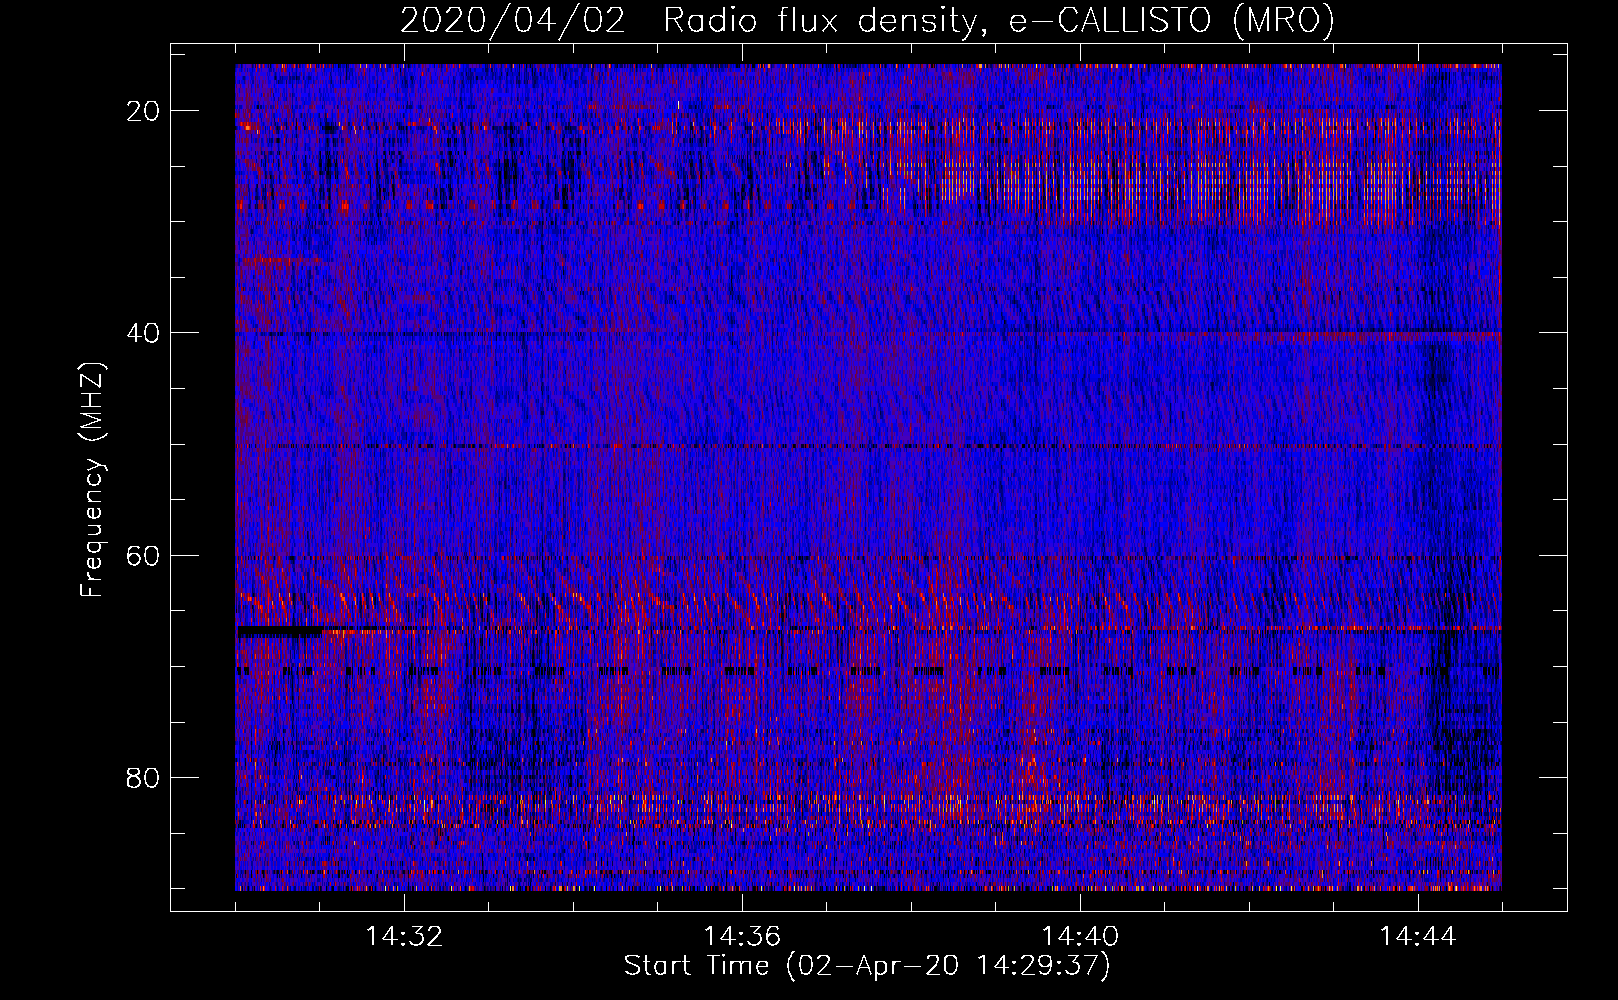Click the plot title '2020/04/02 Radio flux density, e-CALLISTO (MRO)'
The width and height of the screenshot is (1618, 1000).
(x=867, y=20)
